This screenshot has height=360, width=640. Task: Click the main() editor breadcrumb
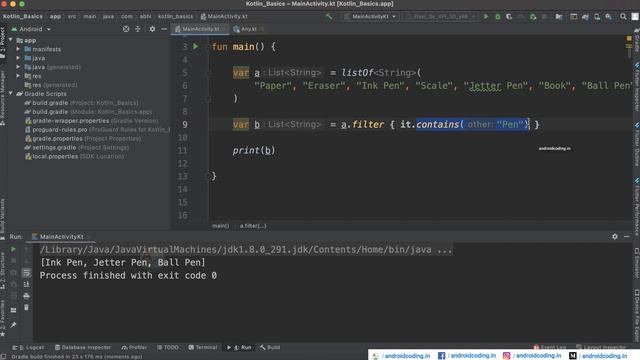click(x=220, y=226)
